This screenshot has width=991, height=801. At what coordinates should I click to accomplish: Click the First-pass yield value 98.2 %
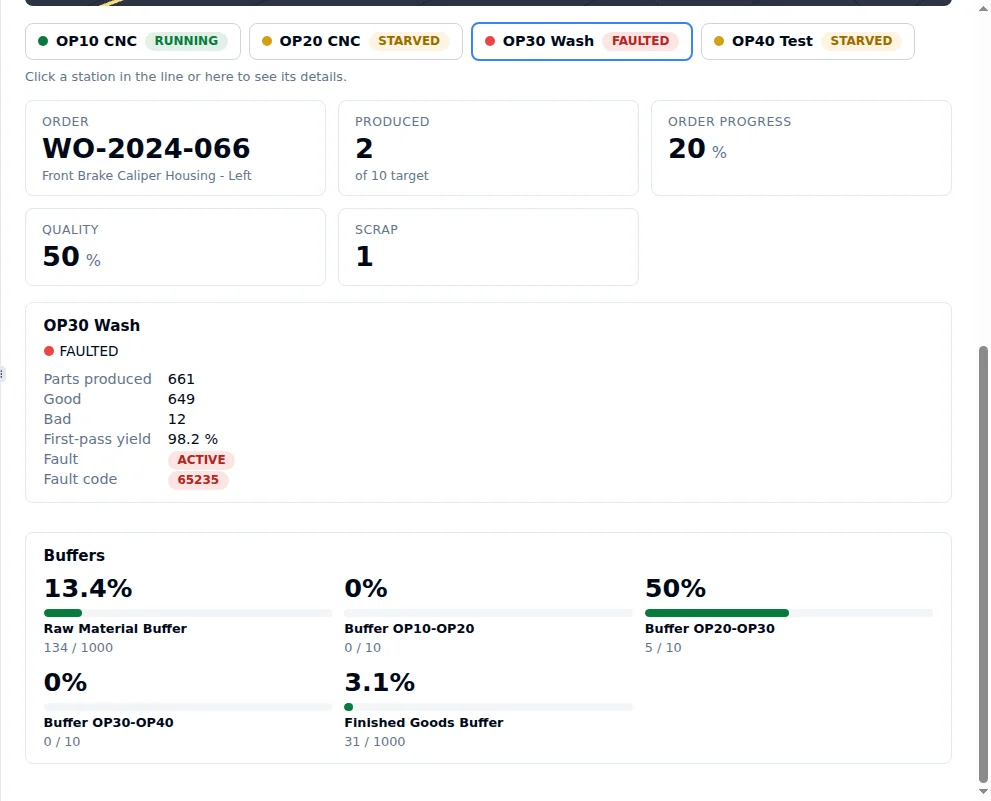click(193, 439)
